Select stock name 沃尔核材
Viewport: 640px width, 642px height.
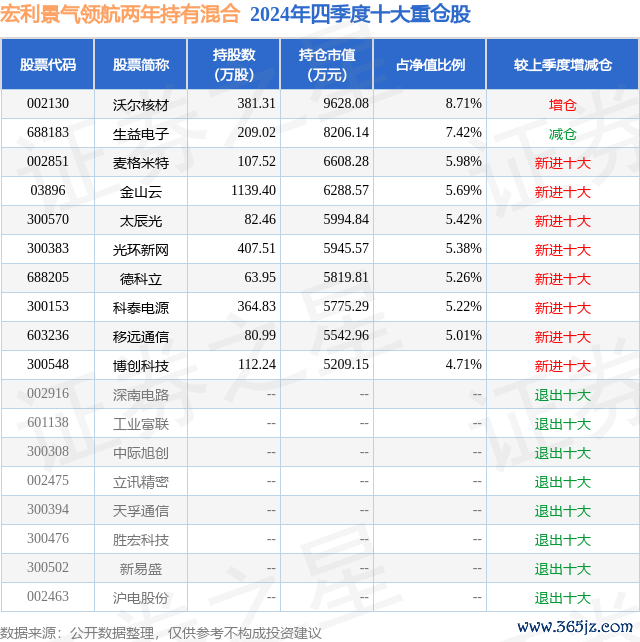point(141,105)
